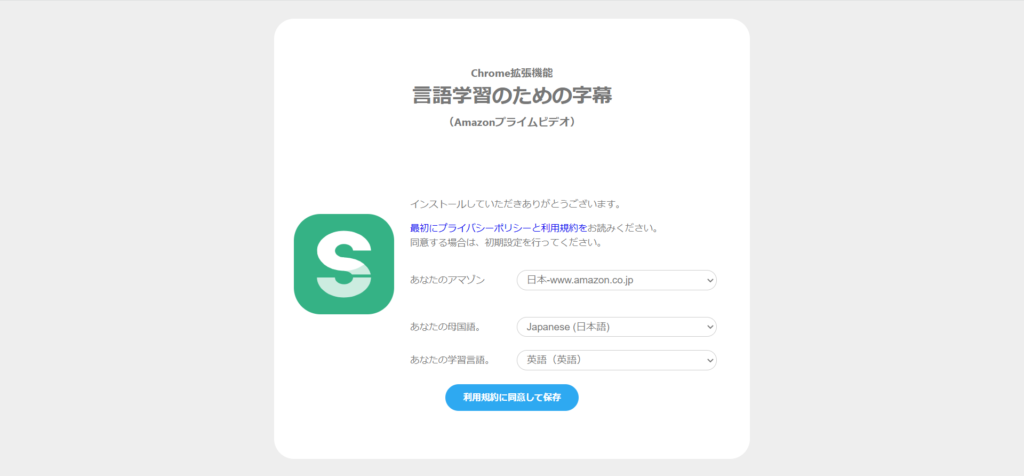Click the あなたの学習言語。label

[450, 360]
